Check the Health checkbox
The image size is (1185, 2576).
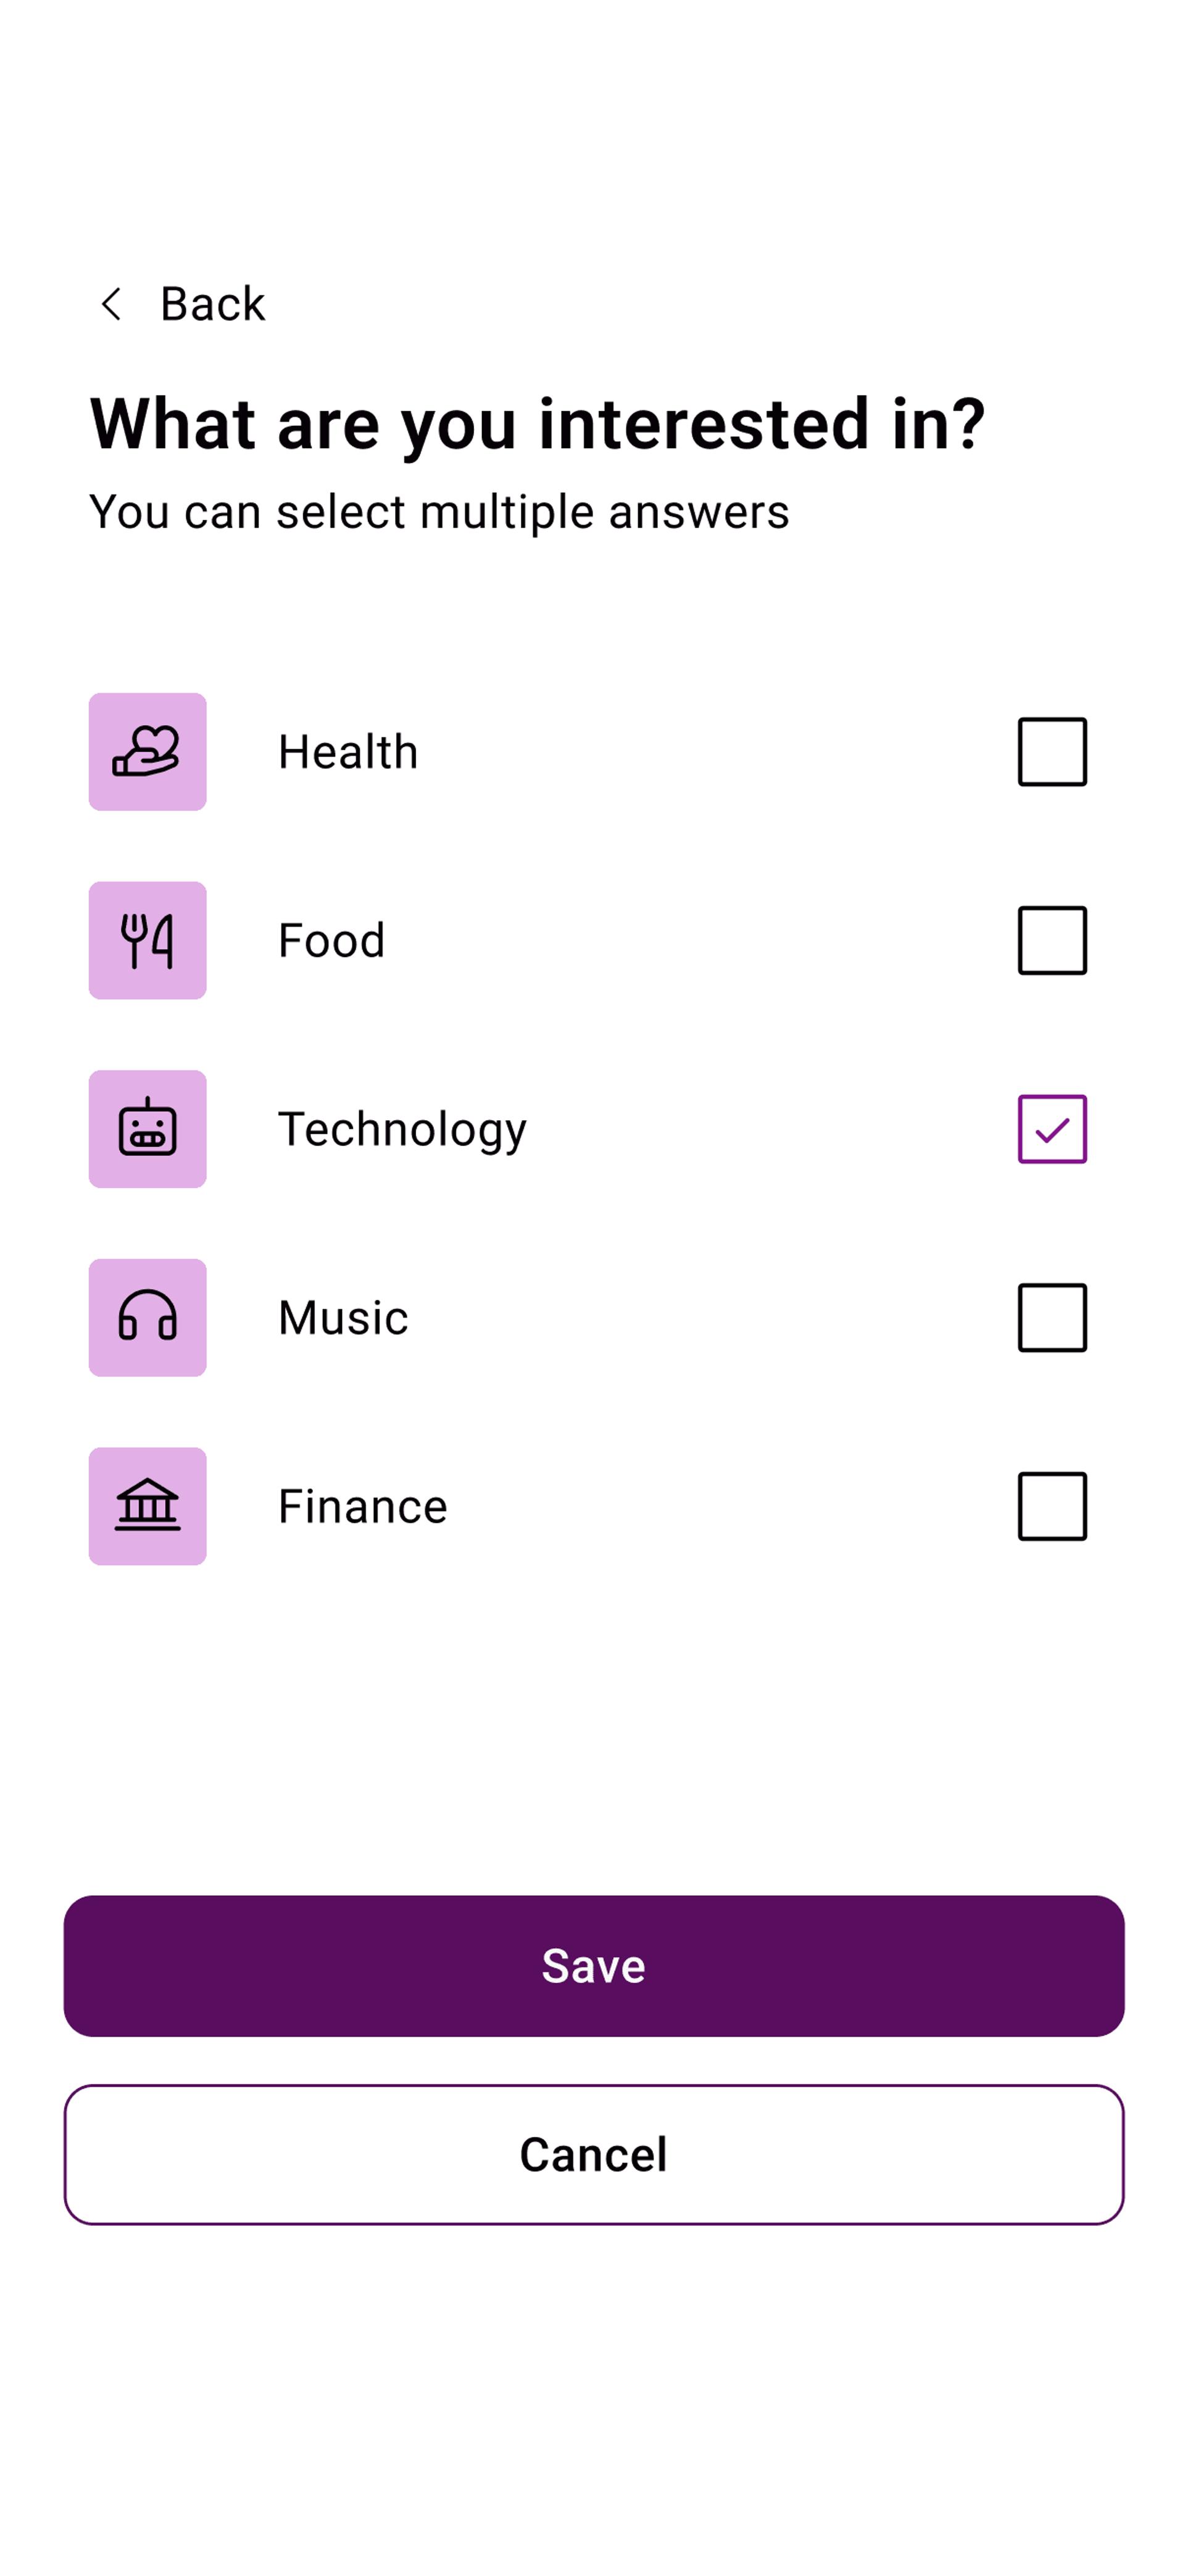tap(1052, 751)
